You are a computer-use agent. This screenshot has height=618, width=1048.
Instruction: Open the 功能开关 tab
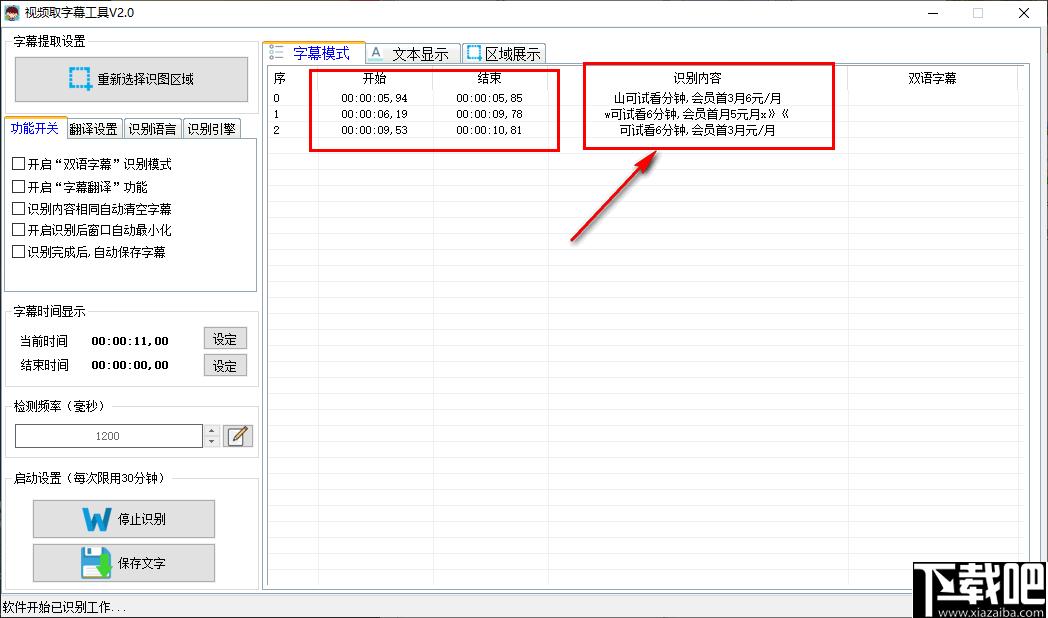(35, 128)
